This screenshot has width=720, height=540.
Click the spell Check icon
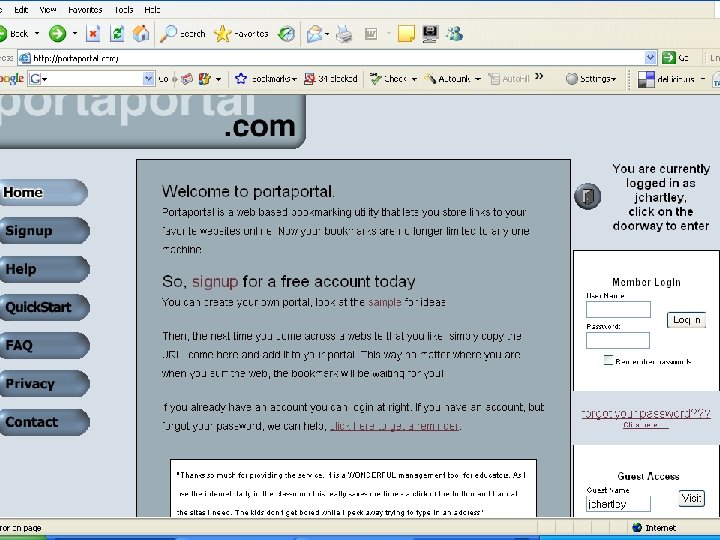coord(376,79)
